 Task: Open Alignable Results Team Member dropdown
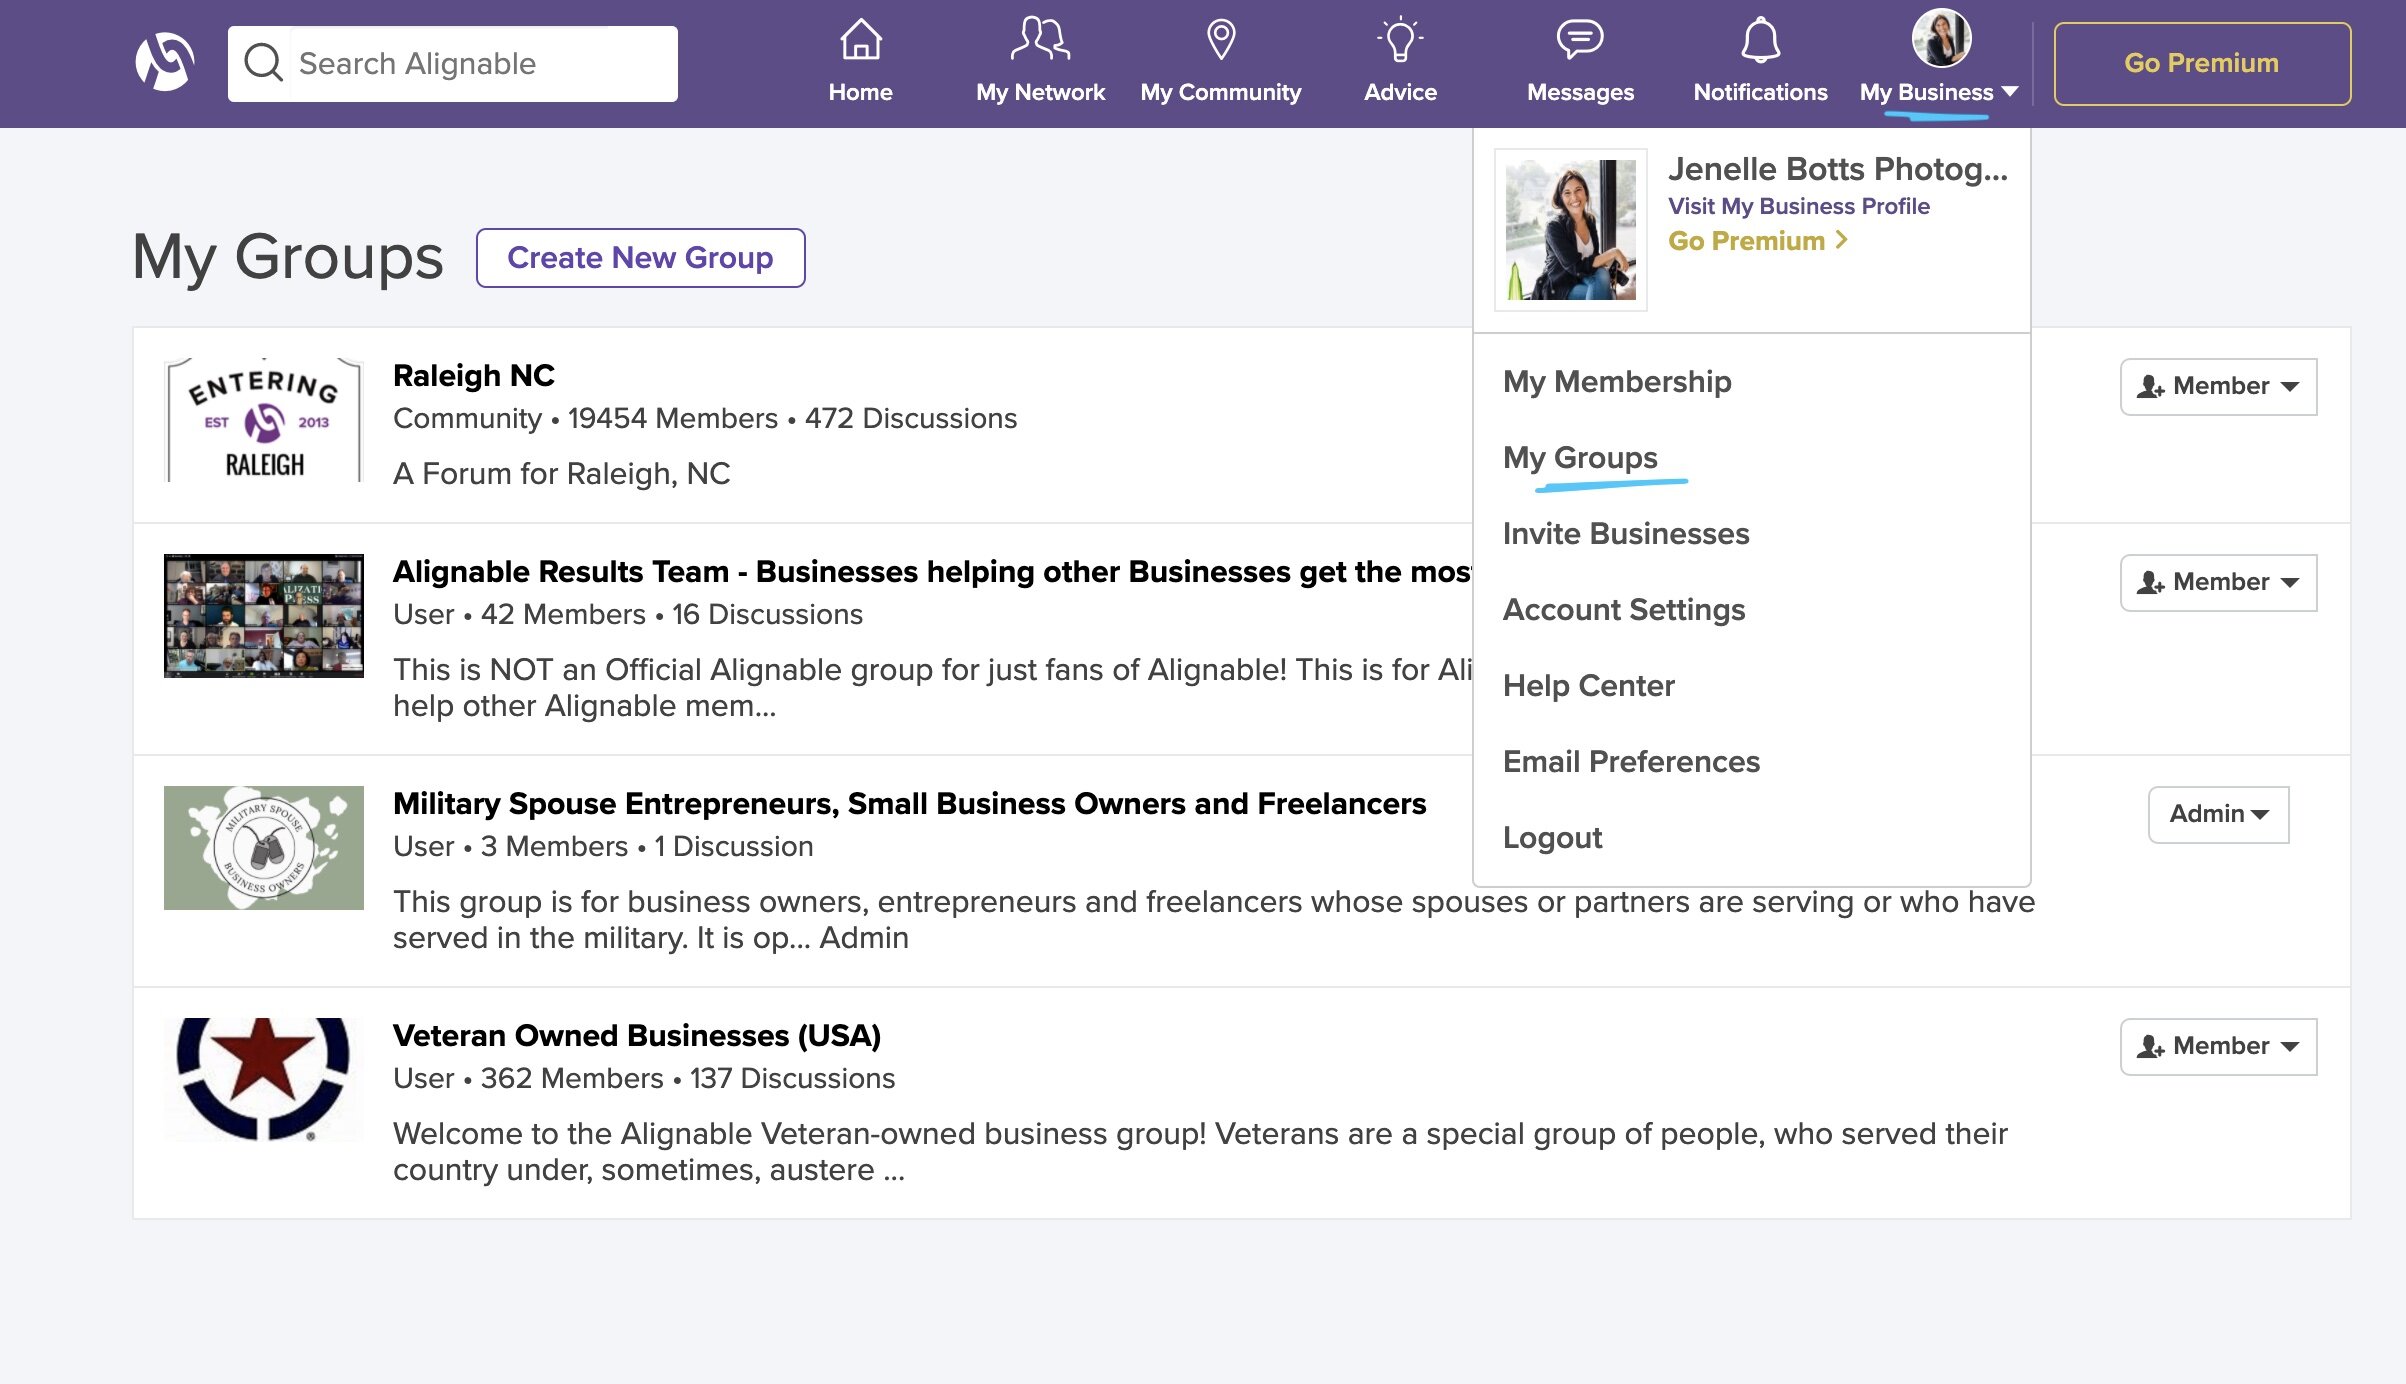(2218, 582)
